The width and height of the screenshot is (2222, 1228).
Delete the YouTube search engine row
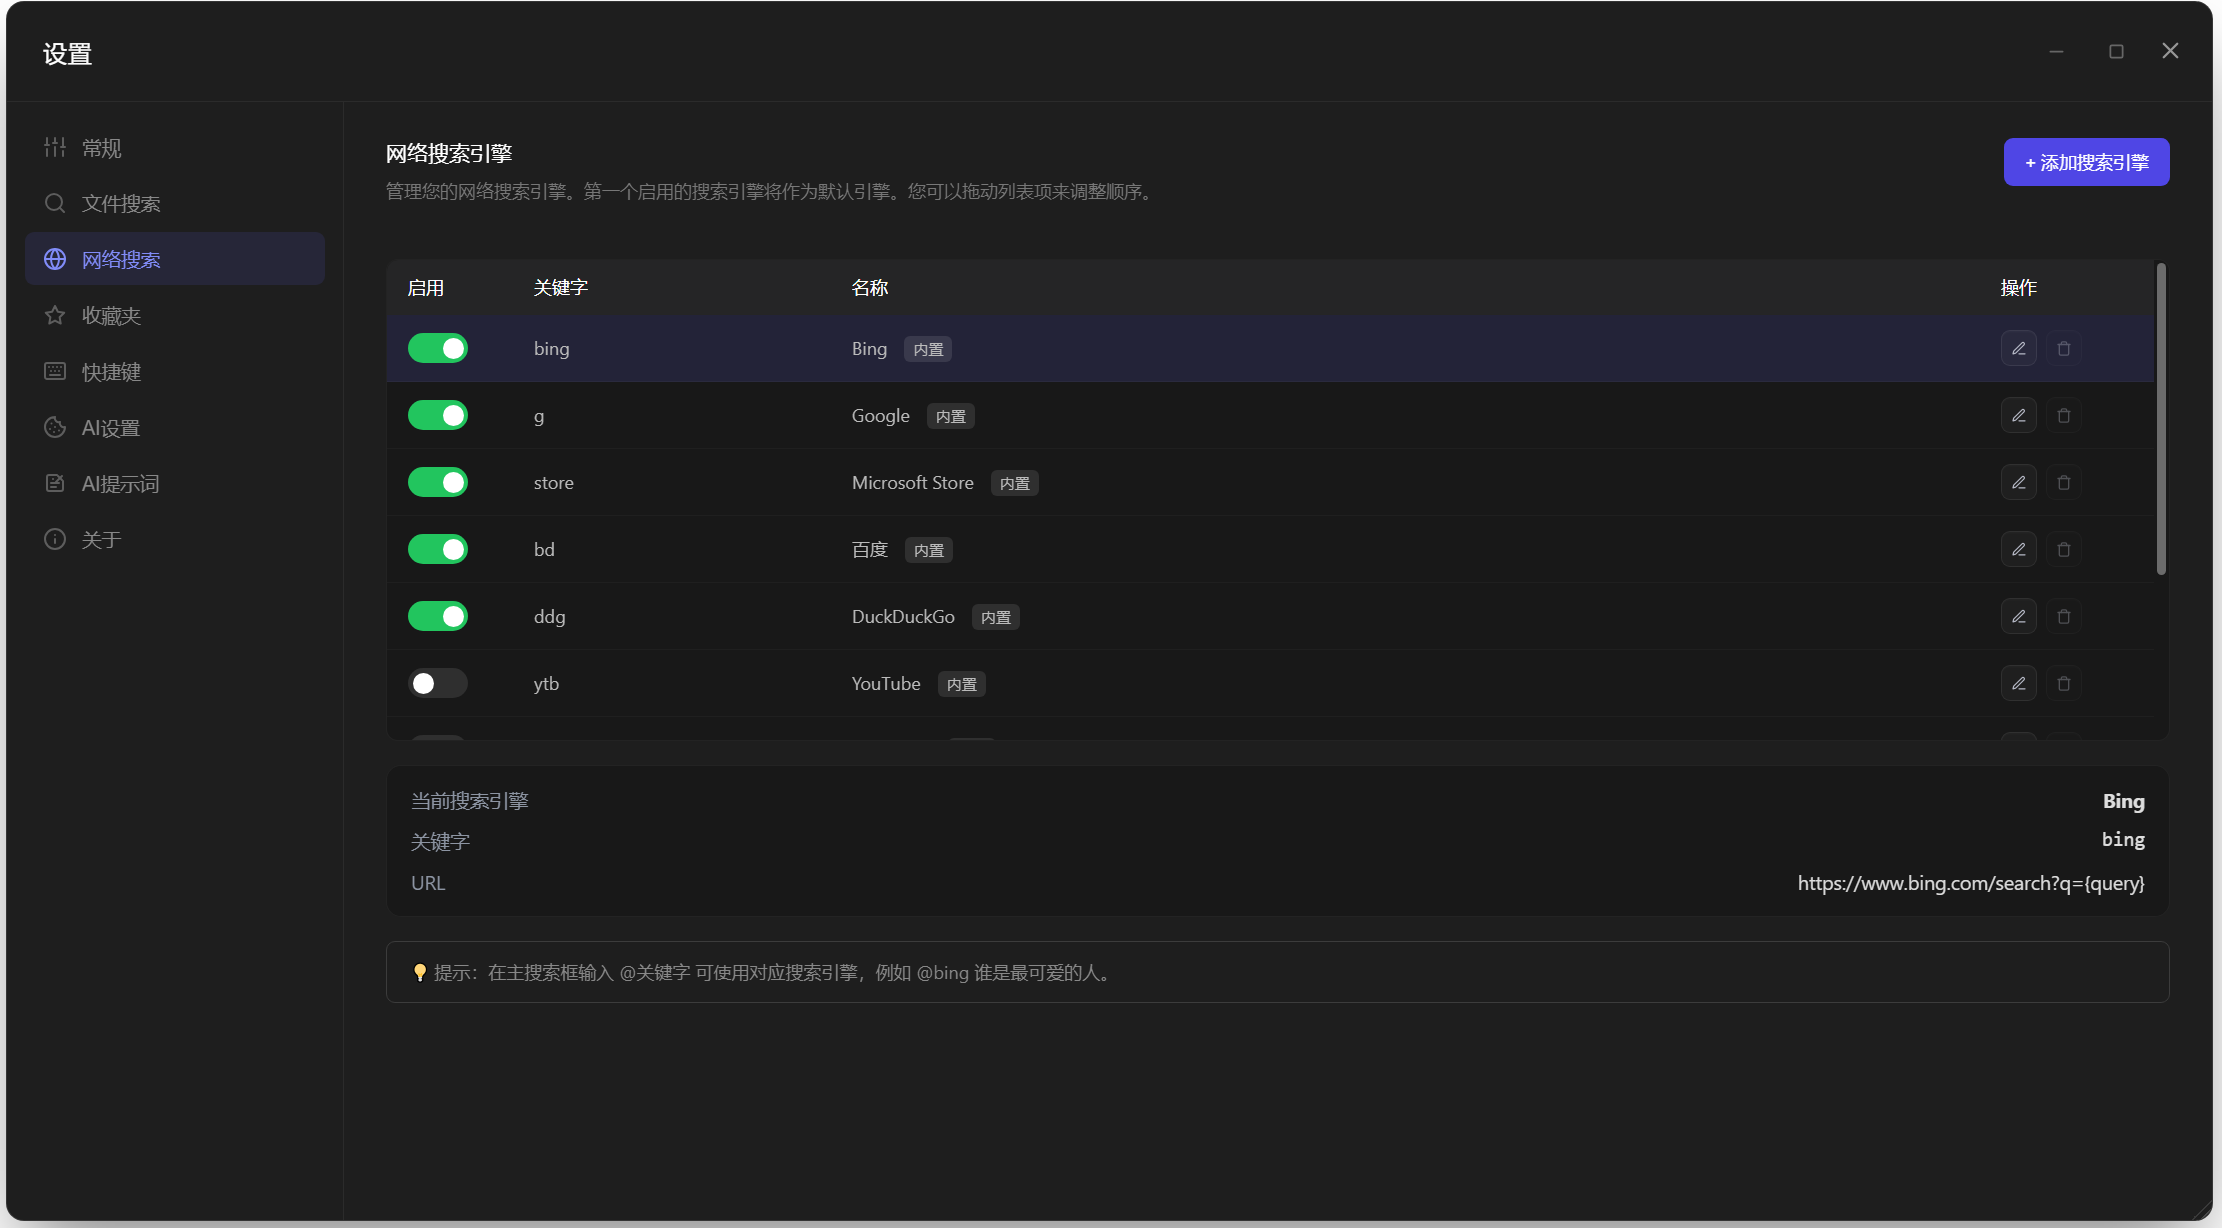point(2063,683)
